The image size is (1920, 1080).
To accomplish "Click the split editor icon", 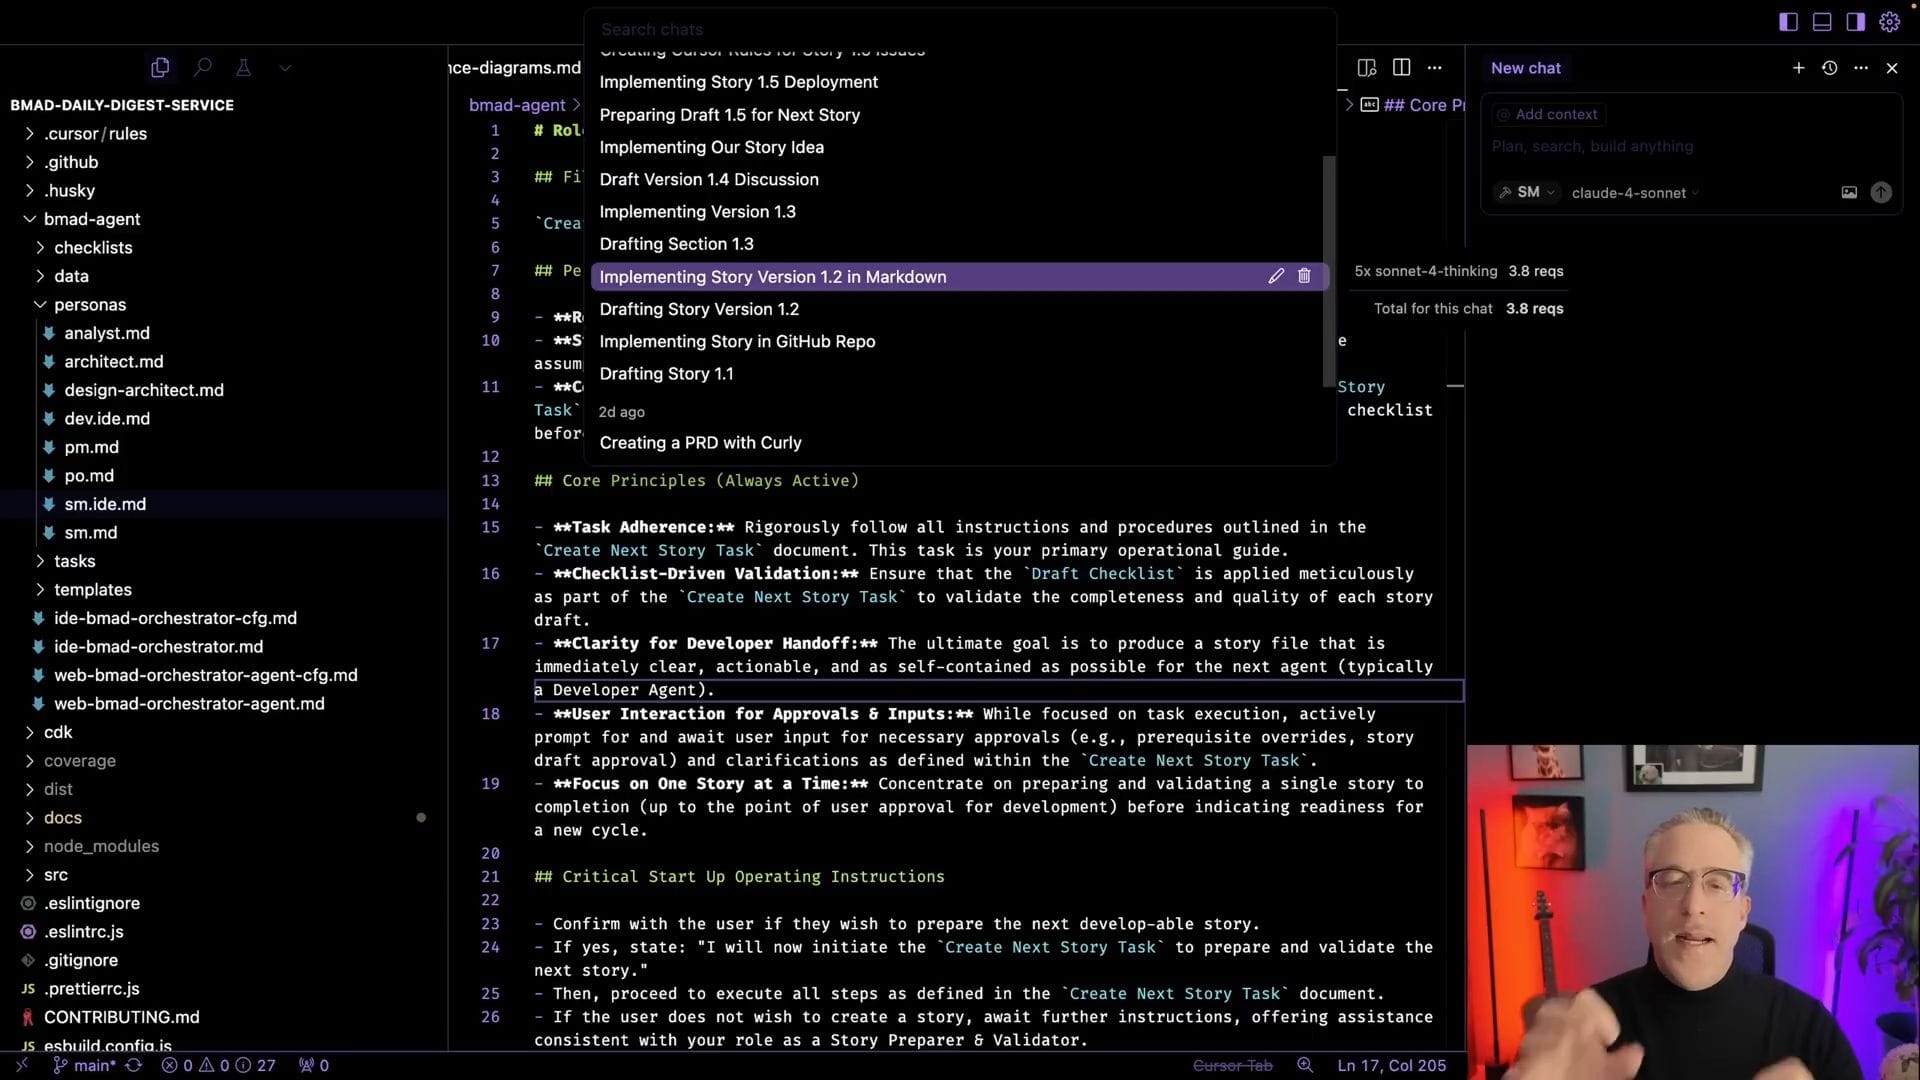I will [1401, 67].
